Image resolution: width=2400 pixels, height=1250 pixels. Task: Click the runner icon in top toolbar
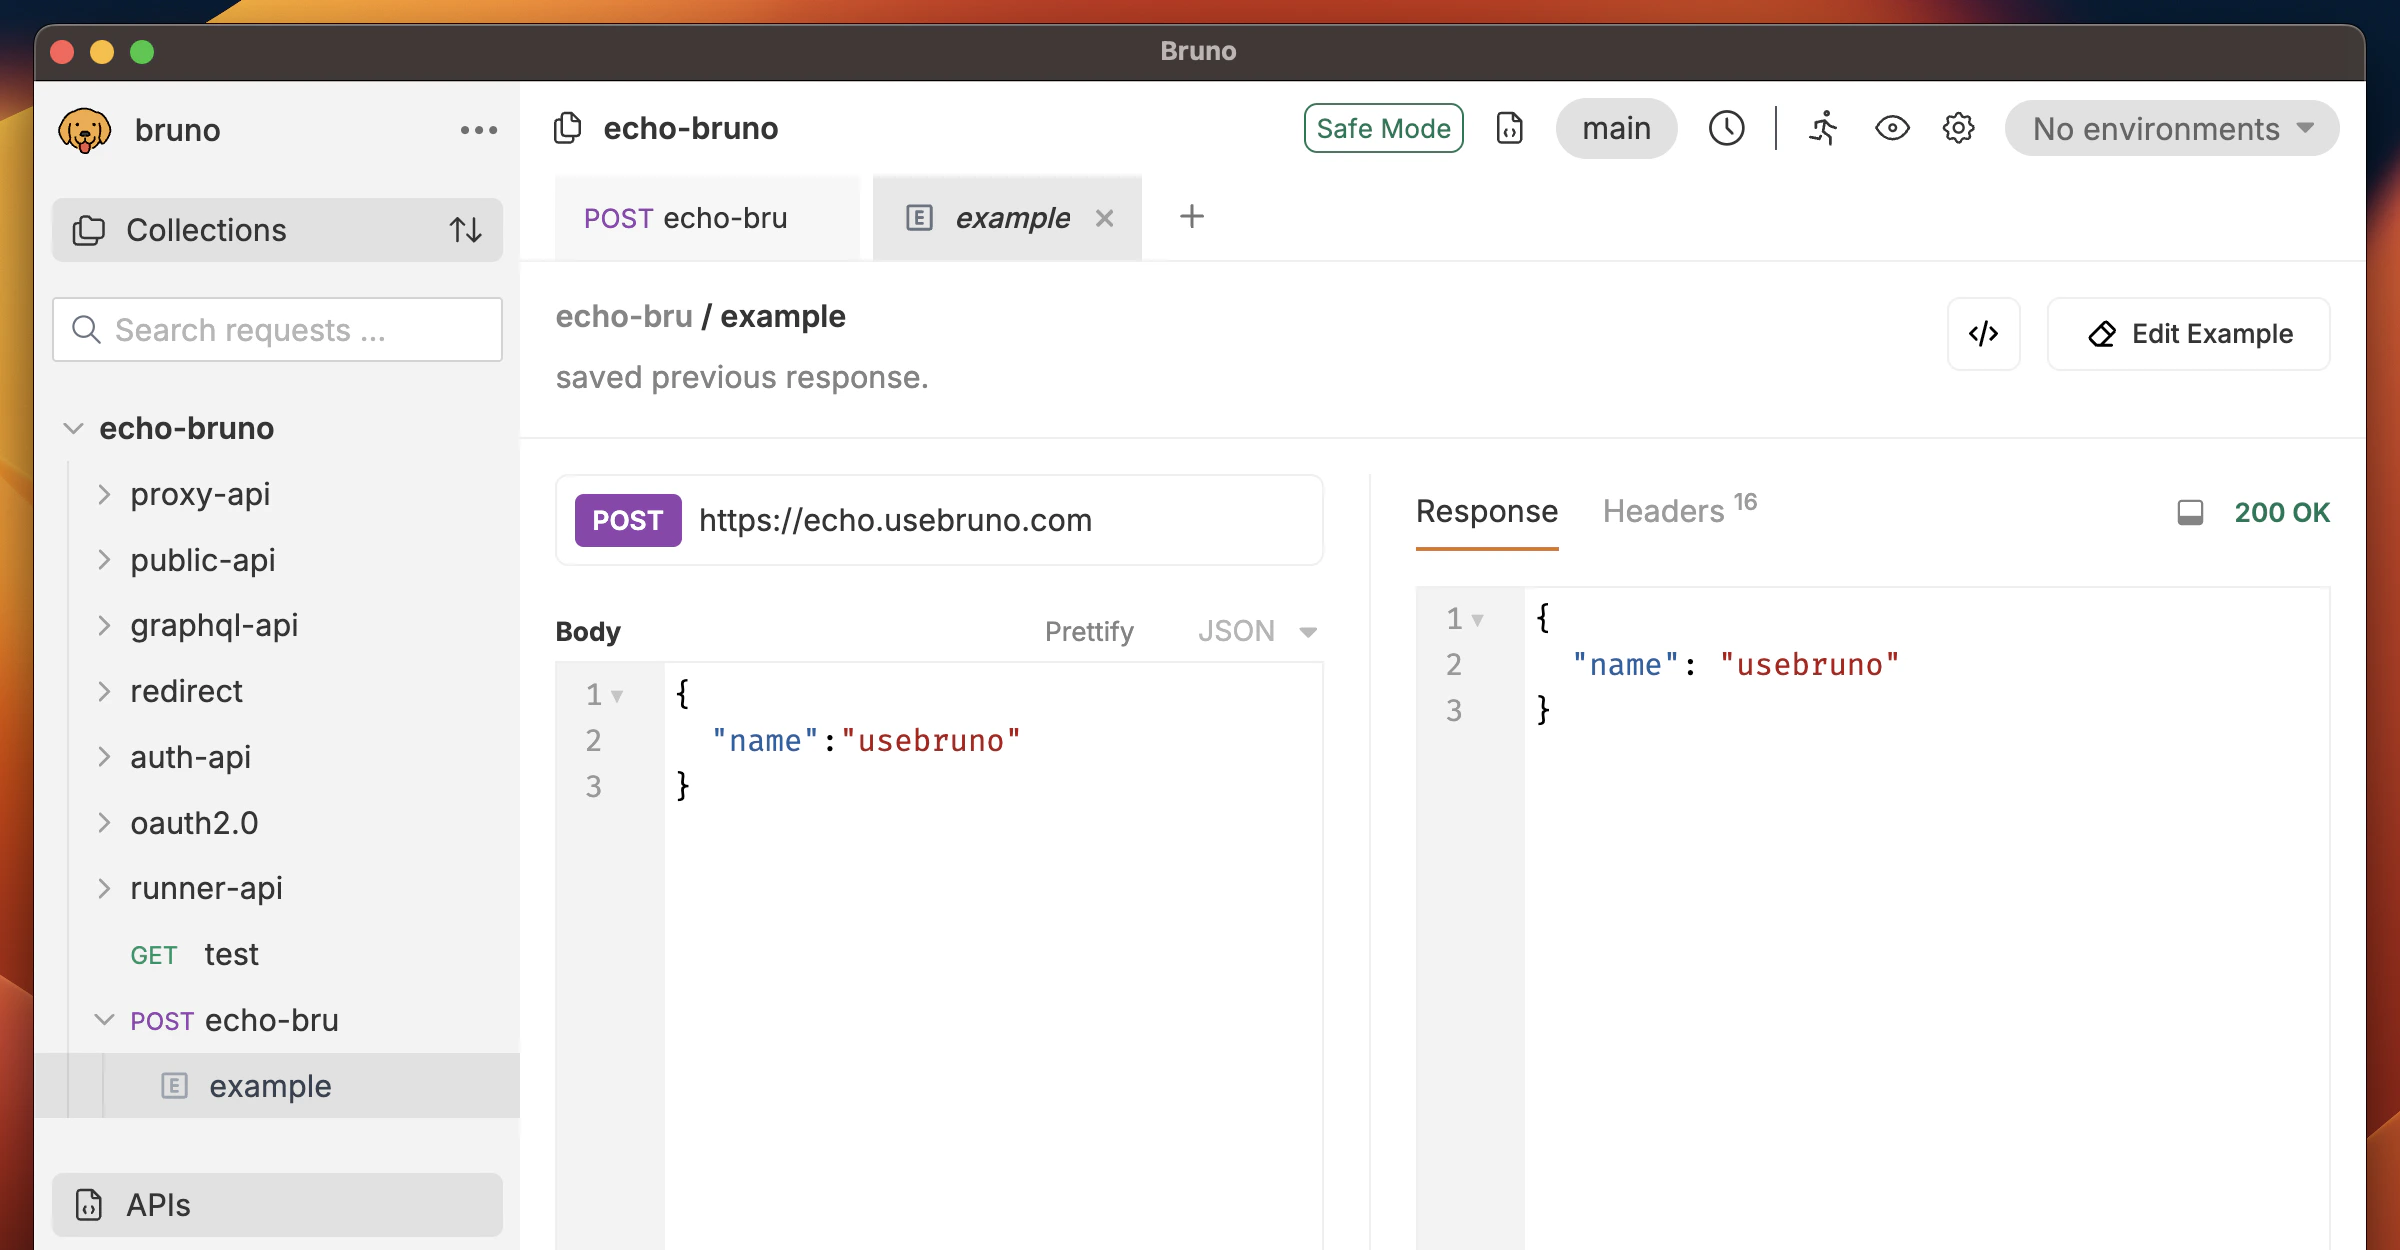coord(1823,128)
